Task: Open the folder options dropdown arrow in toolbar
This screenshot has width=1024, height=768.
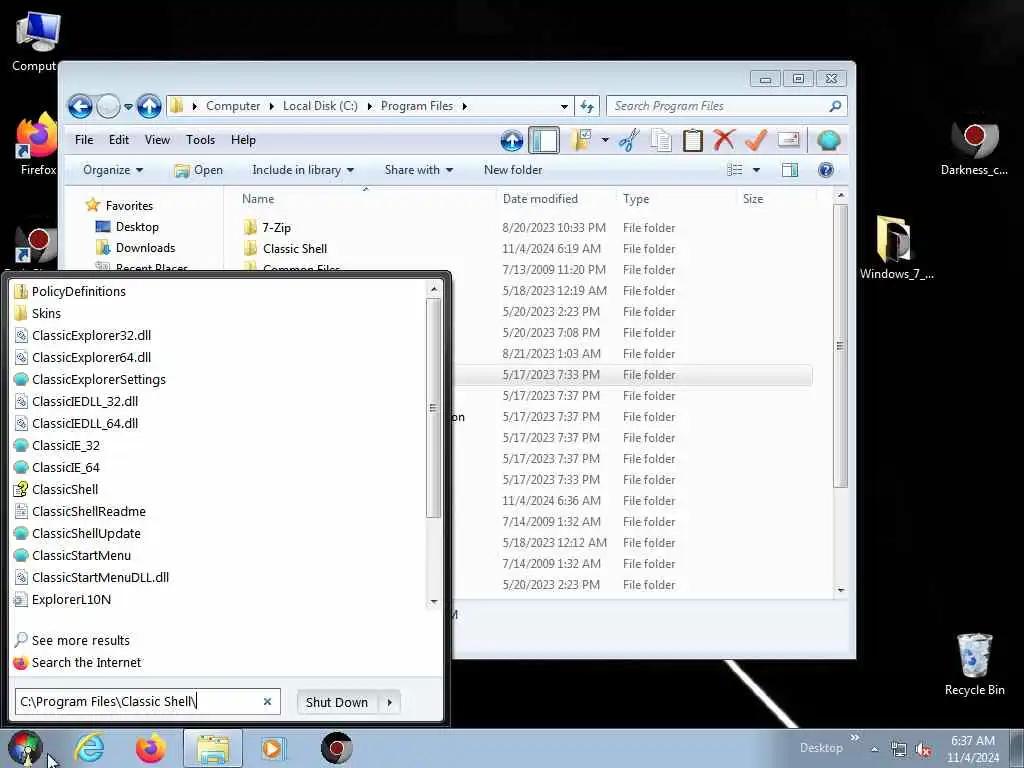Action: point(605,140)
